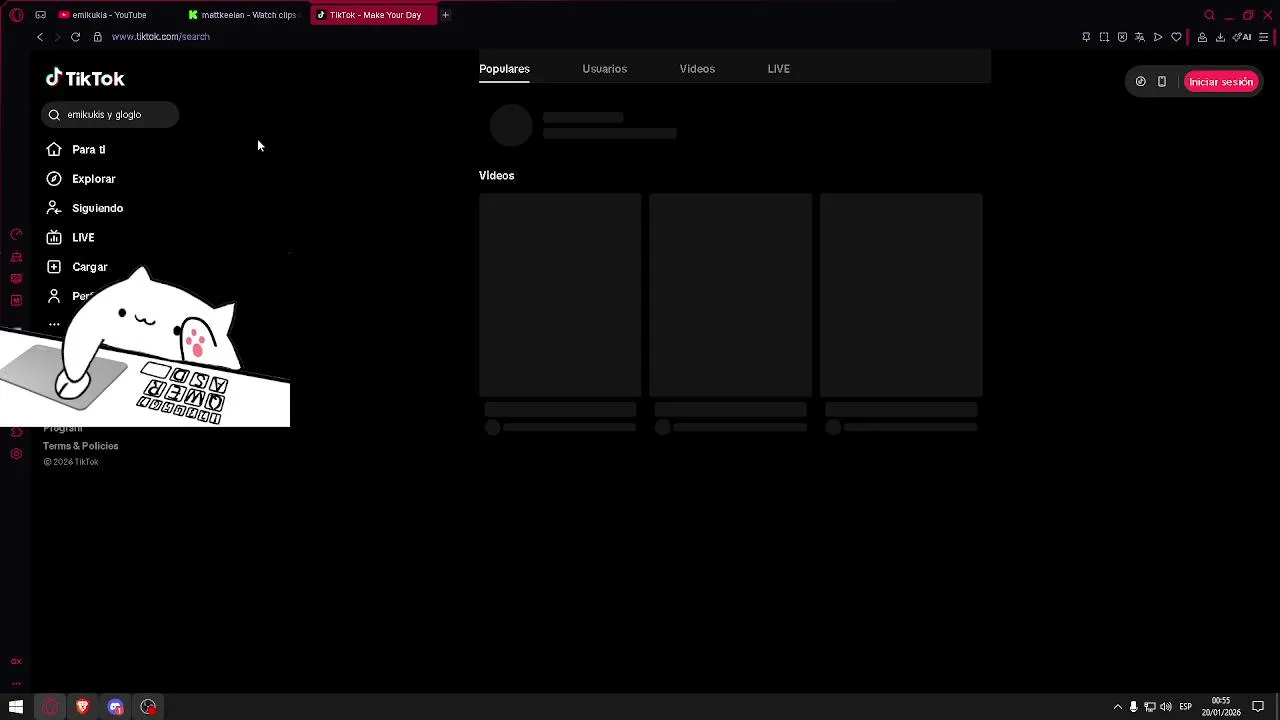Click the phone icon beside Iniciar sesión
The height and width of the screenshot is (720, 1280).
pyautogui.click(x=1162, y=82)
